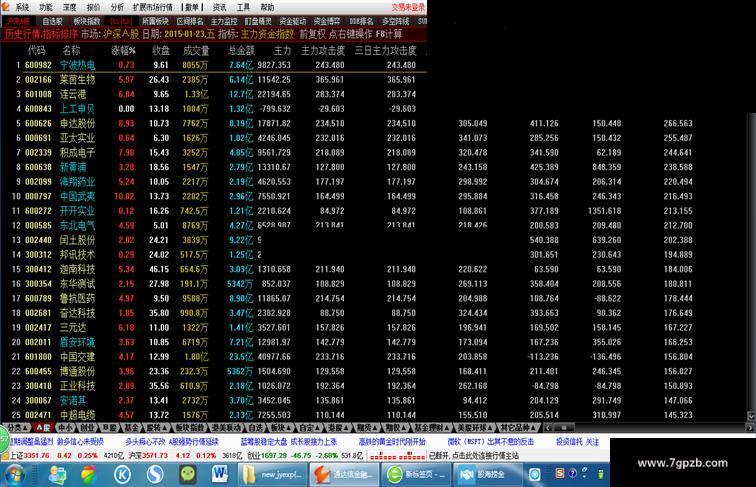This screenshot has width=756, height=487.
Task: Open news link 蓝筹股稳定大盘 成长股接力上涨
Action: (289, 442)
